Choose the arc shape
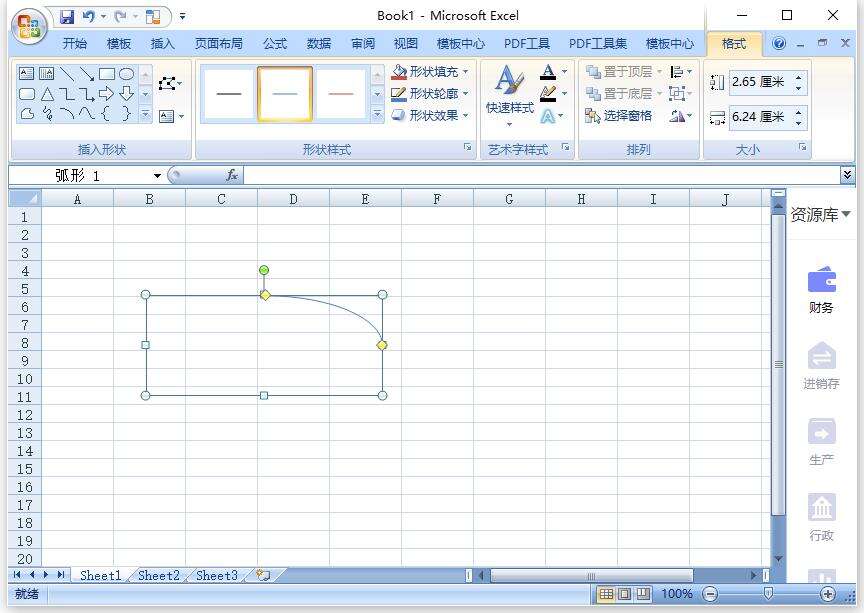The image size is (864, 613). [x=67, y=114]
